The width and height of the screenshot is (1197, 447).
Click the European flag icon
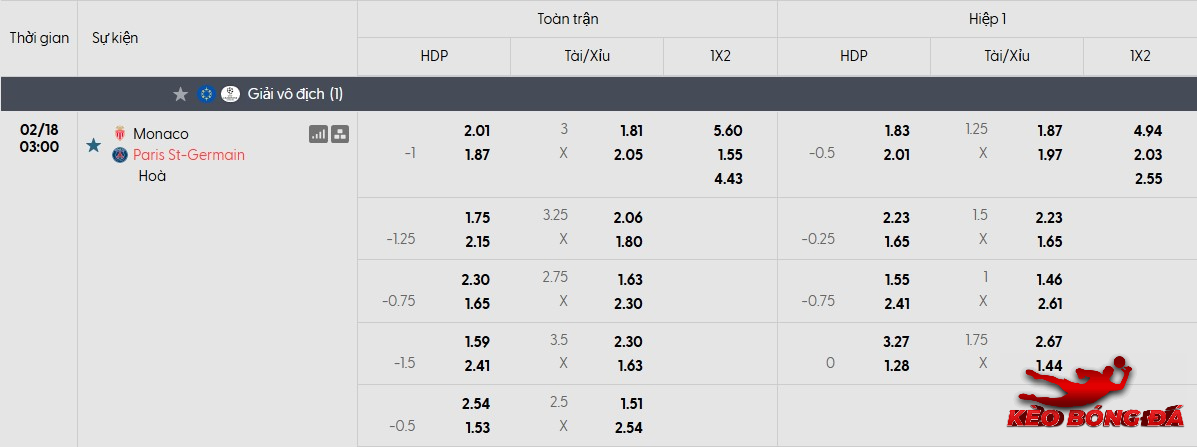[x=206, y=94]
